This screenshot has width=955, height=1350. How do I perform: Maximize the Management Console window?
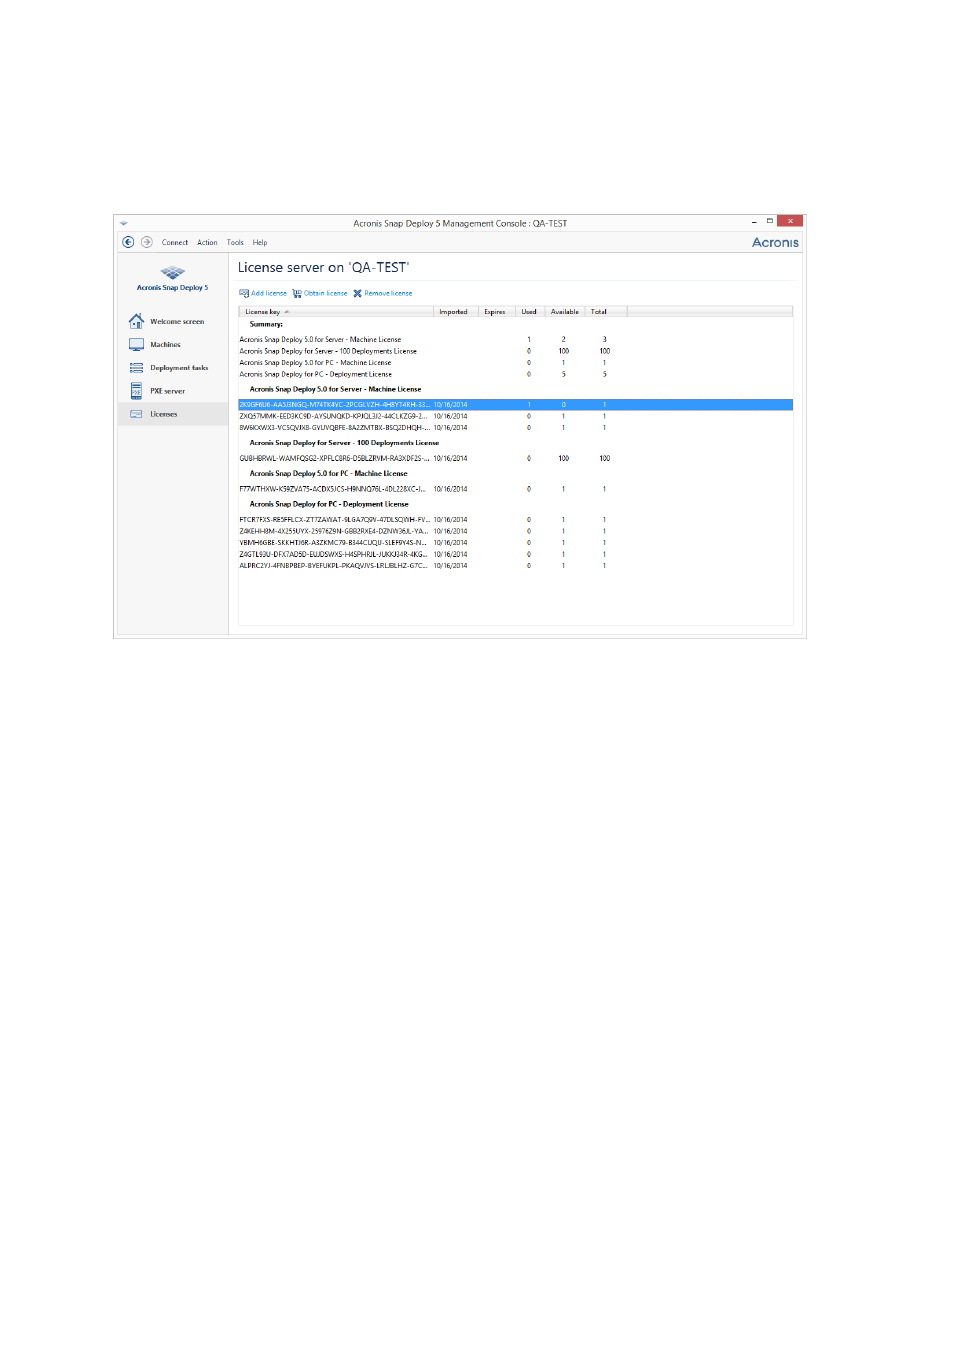click(x=770, y=221)
